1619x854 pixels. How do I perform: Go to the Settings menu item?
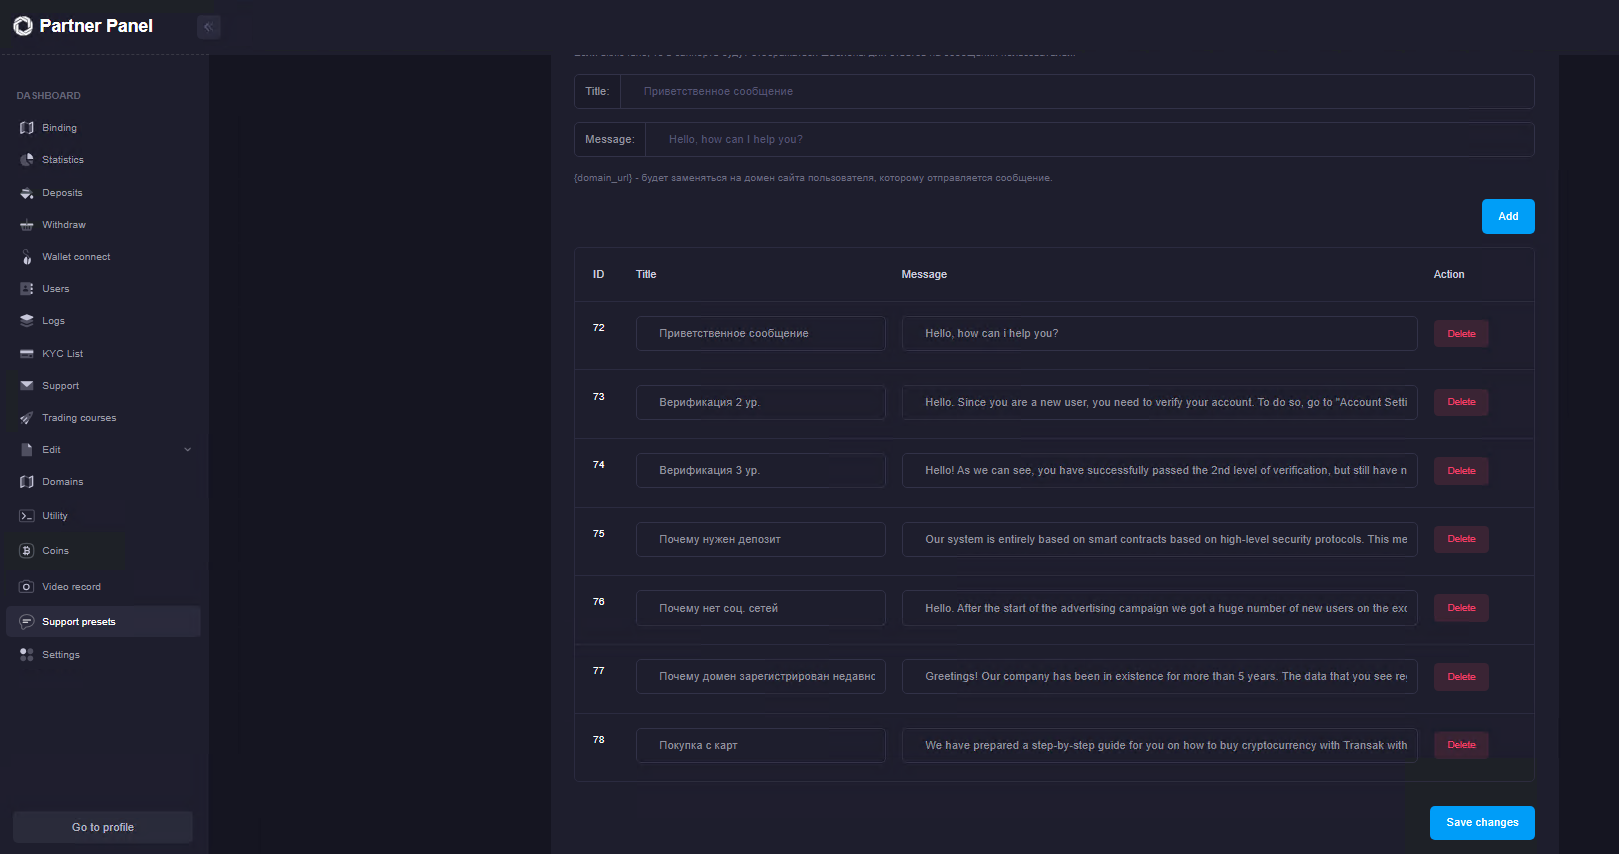tap(60, 655)
